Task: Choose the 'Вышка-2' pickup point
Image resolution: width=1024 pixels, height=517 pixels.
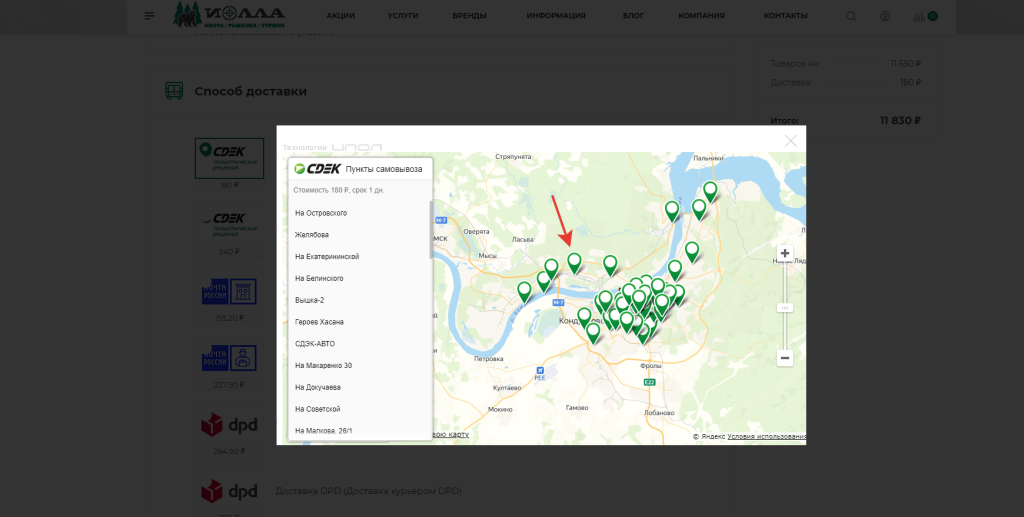Action: pyautogui.click(x=309, y=300)
